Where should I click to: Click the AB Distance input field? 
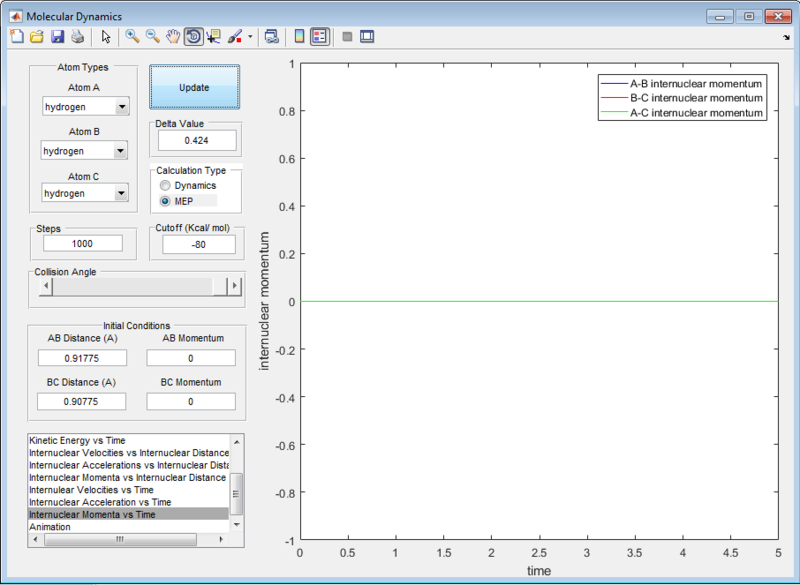coord(82,358)
